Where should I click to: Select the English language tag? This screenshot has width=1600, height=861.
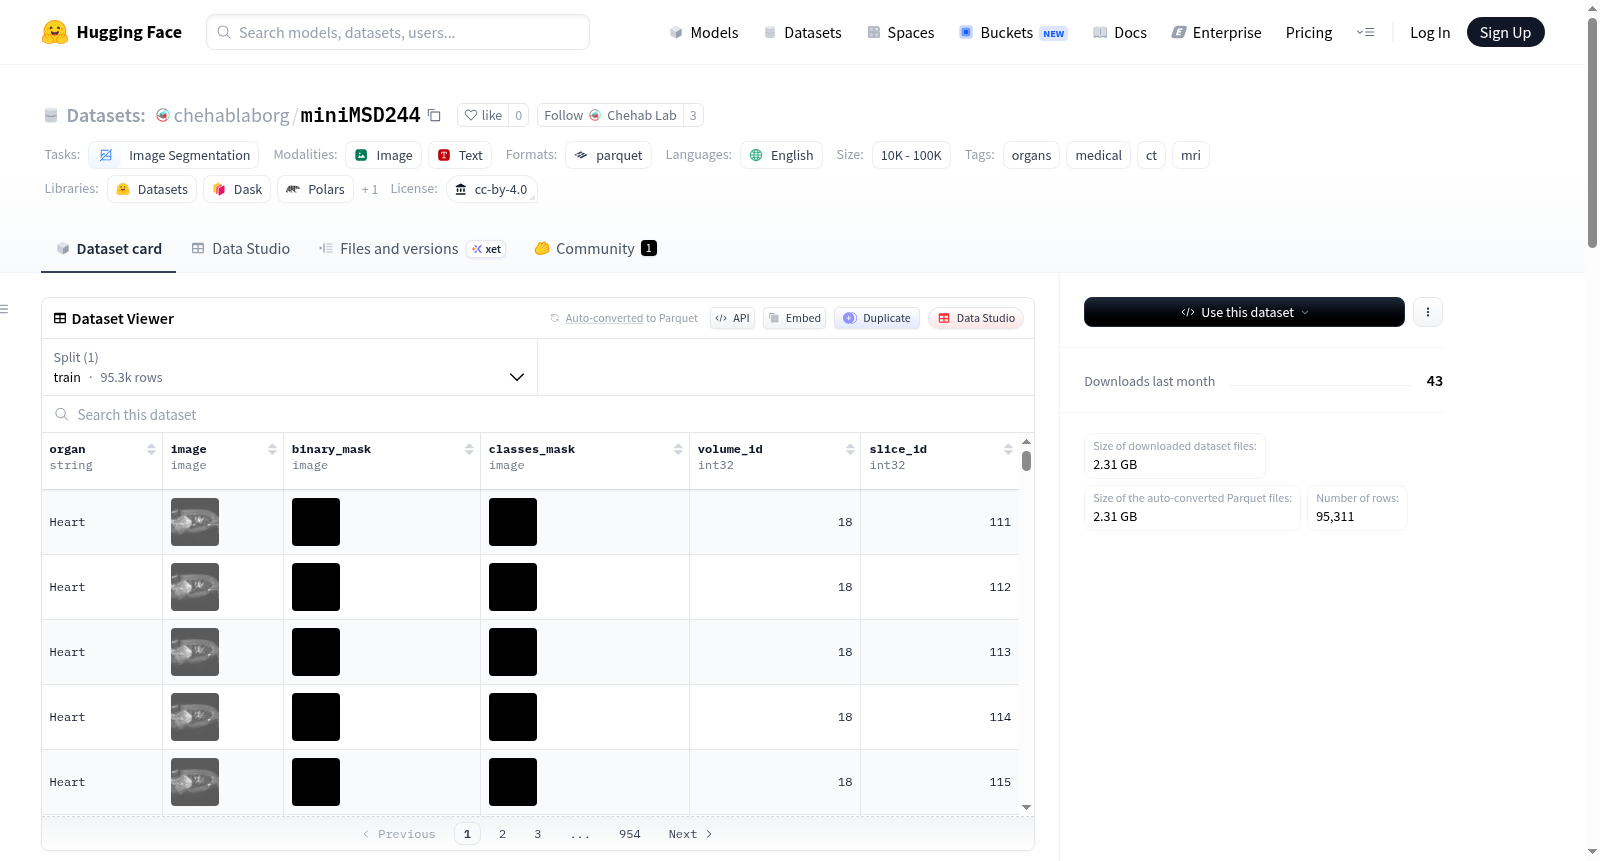(781, 155)
